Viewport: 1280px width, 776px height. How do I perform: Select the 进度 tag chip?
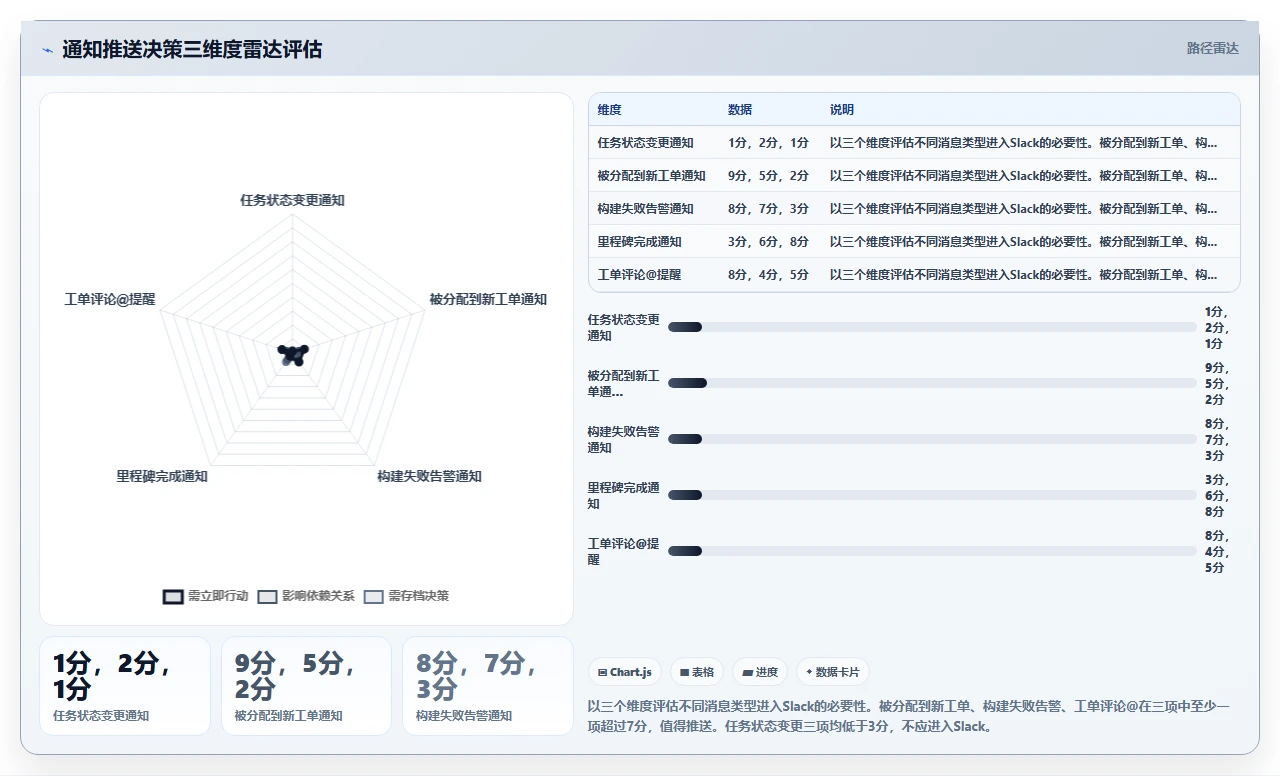(760, 672)
